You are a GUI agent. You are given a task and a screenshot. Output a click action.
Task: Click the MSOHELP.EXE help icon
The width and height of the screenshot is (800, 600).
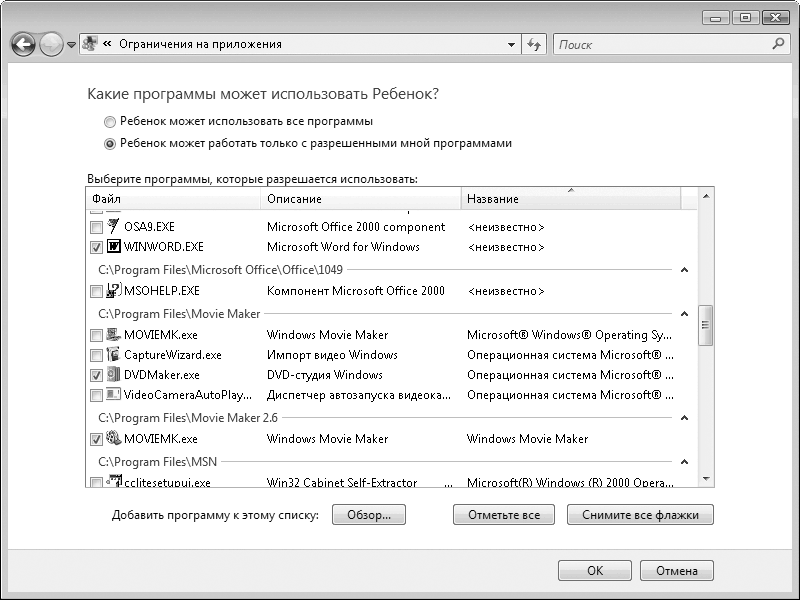click(113, 291)
